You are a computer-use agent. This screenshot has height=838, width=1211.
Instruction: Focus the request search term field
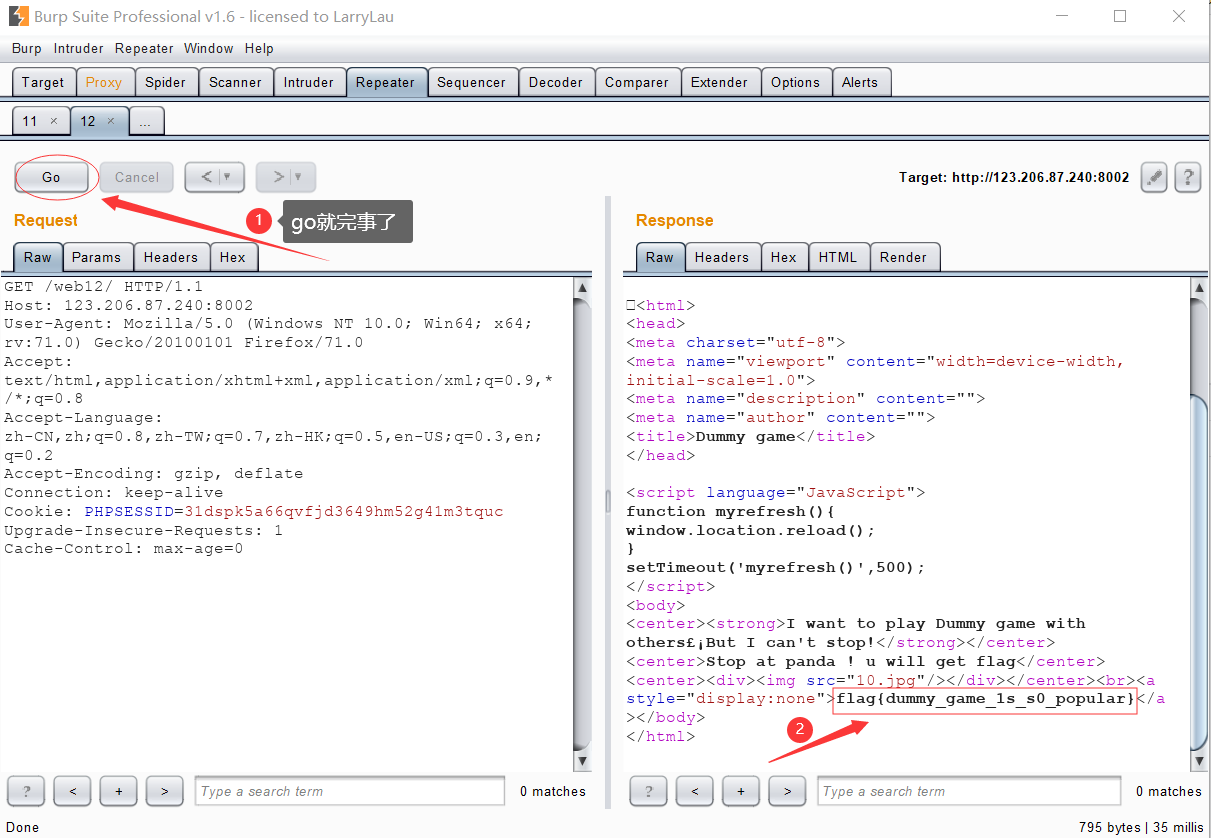[x=350, y=791]
